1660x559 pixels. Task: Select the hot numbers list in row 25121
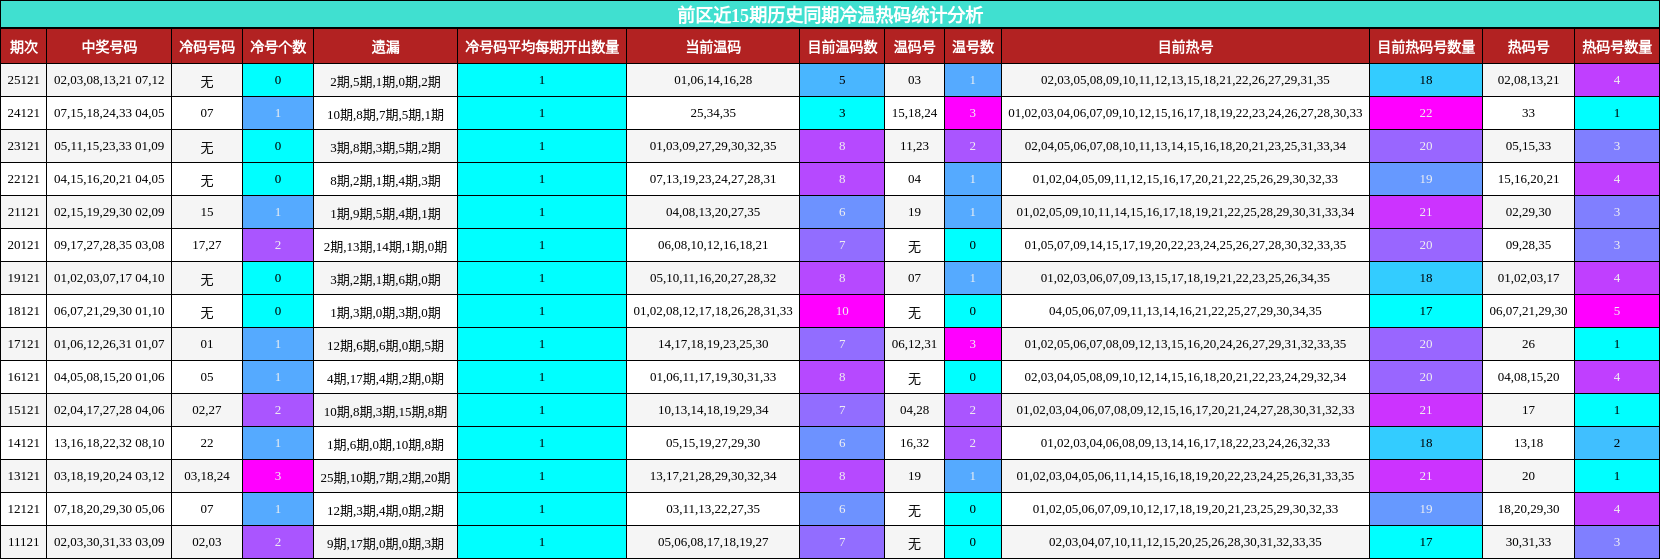(1185, 80)
